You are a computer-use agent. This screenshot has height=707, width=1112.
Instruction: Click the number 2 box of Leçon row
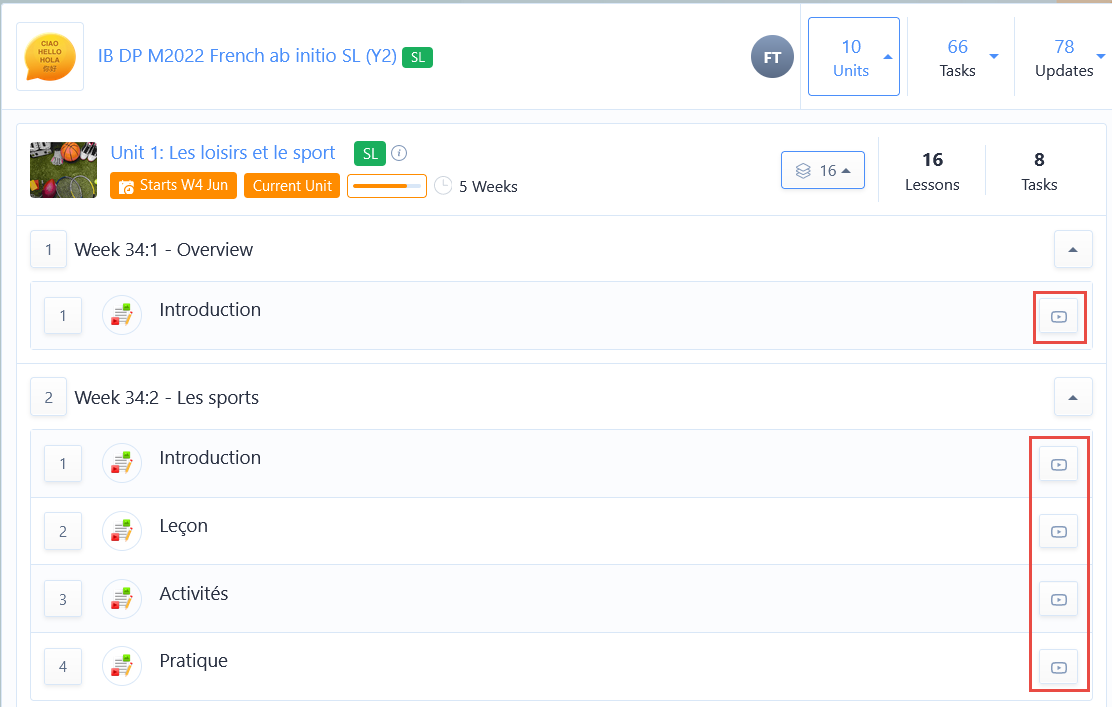[x=63, y=531]
